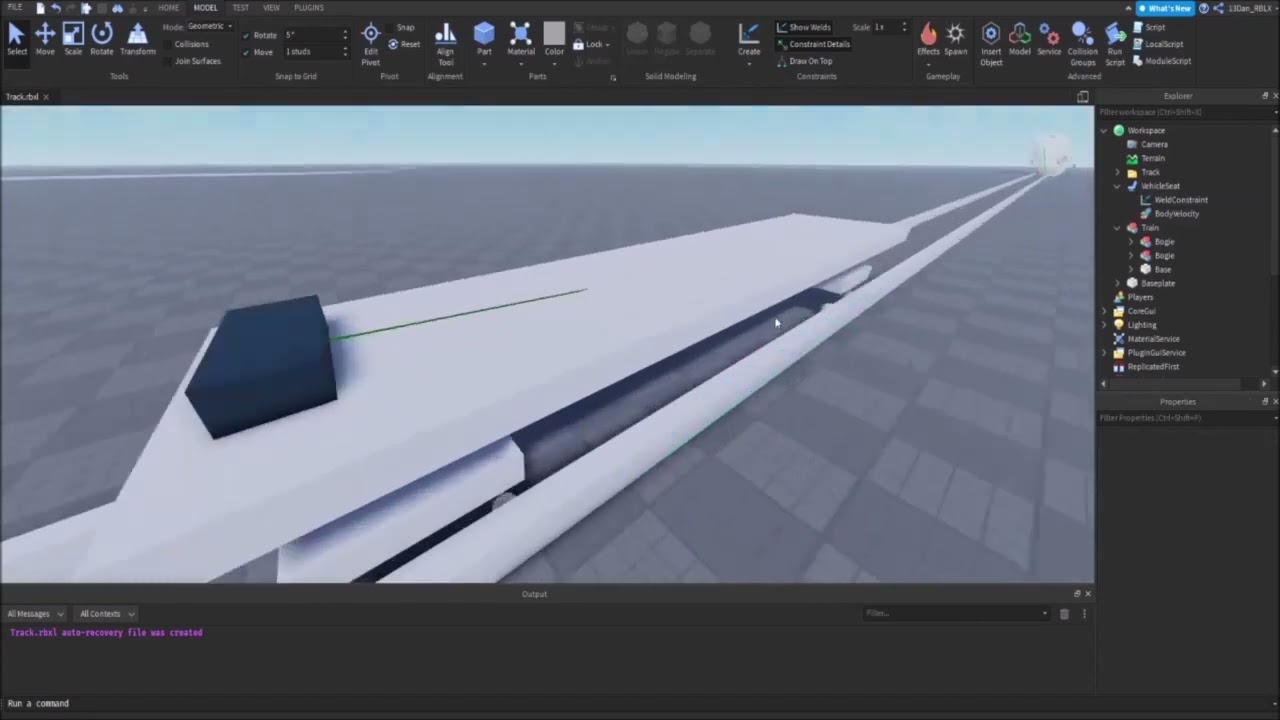Screen dimensions: 1280x720
Task: Open the FILE menu
Action: pyautogui.click(x=15, y=8)
